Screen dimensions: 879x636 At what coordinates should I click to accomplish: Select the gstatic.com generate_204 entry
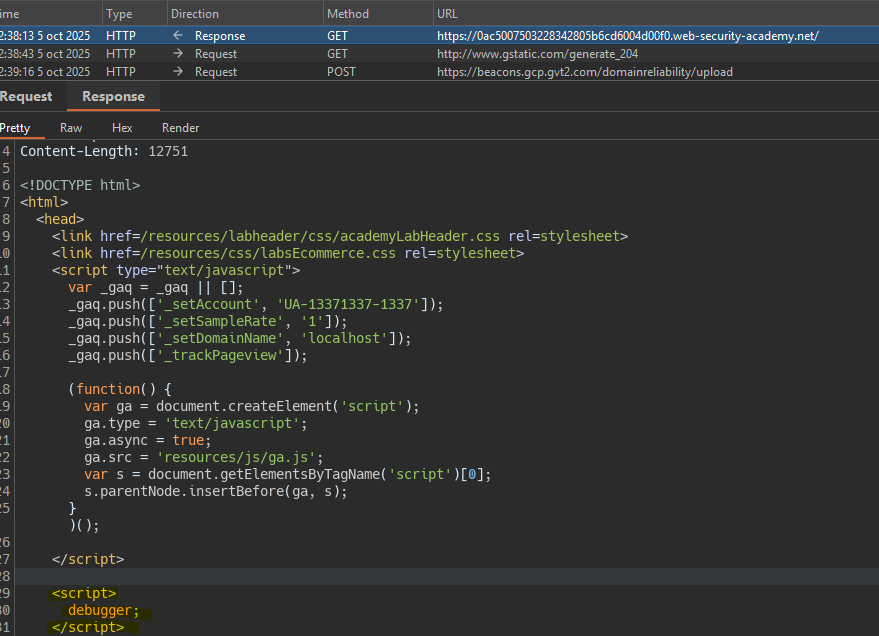pos(537,54)
